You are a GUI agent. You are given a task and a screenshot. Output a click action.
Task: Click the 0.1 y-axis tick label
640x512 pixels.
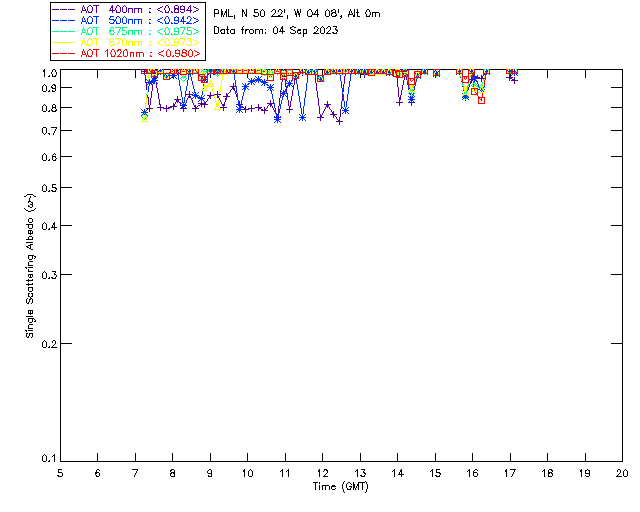(49, 459)
